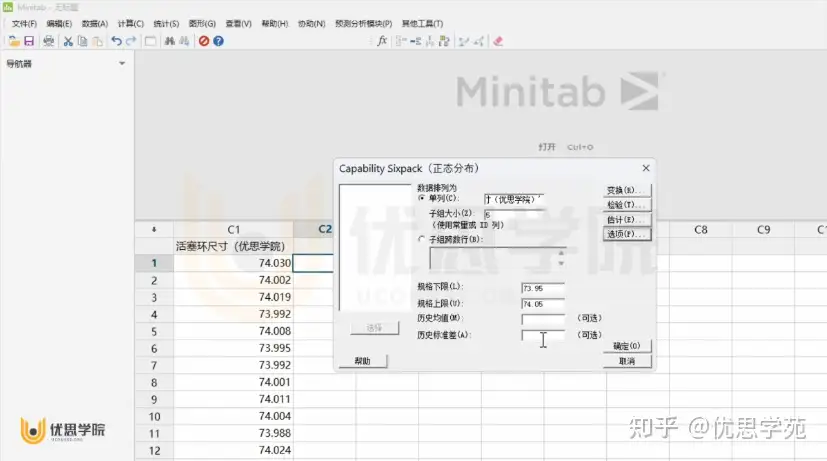
Task: Open the 协助(N) menu
Action: 311,24
